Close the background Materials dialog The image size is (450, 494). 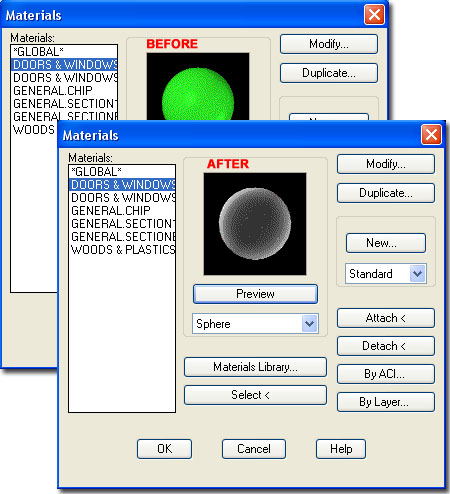[x=374, y=15]
